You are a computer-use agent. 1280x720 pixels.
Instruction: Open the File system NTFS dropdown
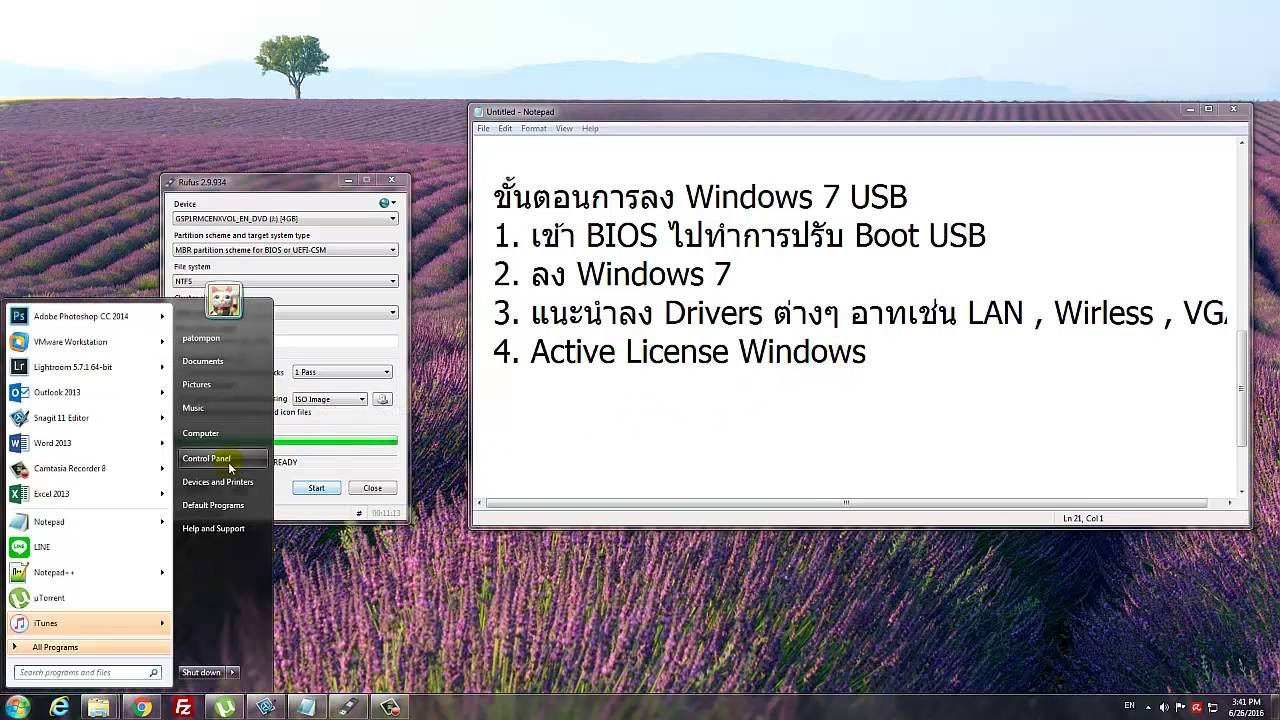tap(286, 281)
